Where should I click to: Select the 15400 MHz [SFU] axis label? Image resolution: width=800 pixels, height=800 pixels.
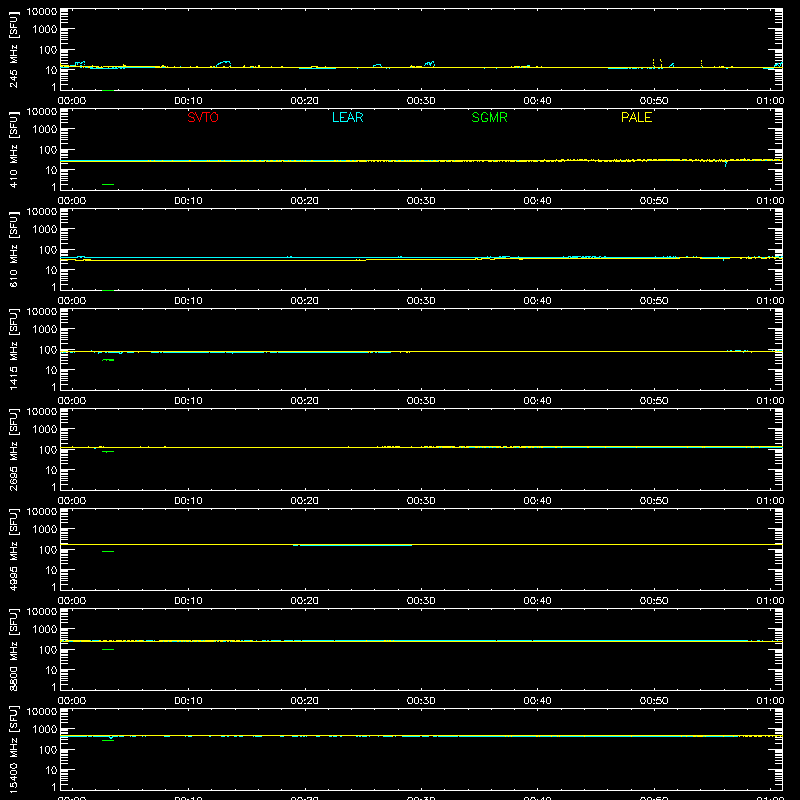(x=13, y=749)
